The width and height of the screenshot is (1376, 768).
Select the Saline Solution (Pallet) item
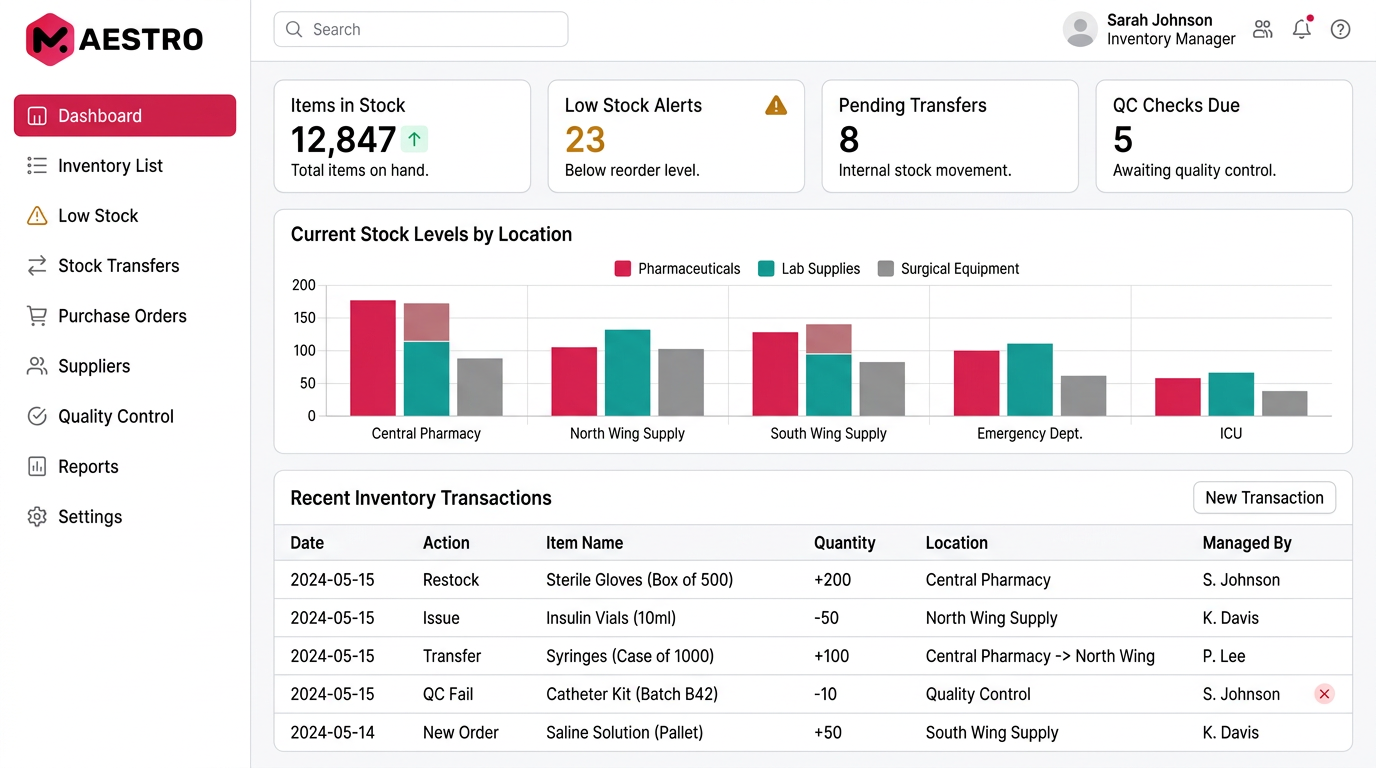(624, 732)
